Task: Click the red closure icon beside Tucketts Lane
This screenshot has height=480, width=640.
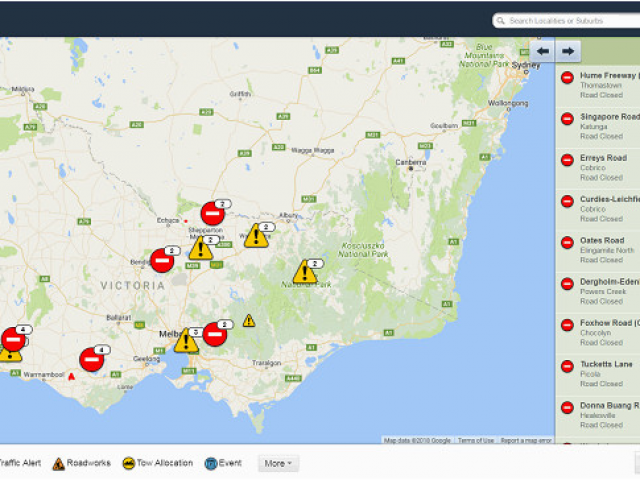Action: tap(567, 366)
